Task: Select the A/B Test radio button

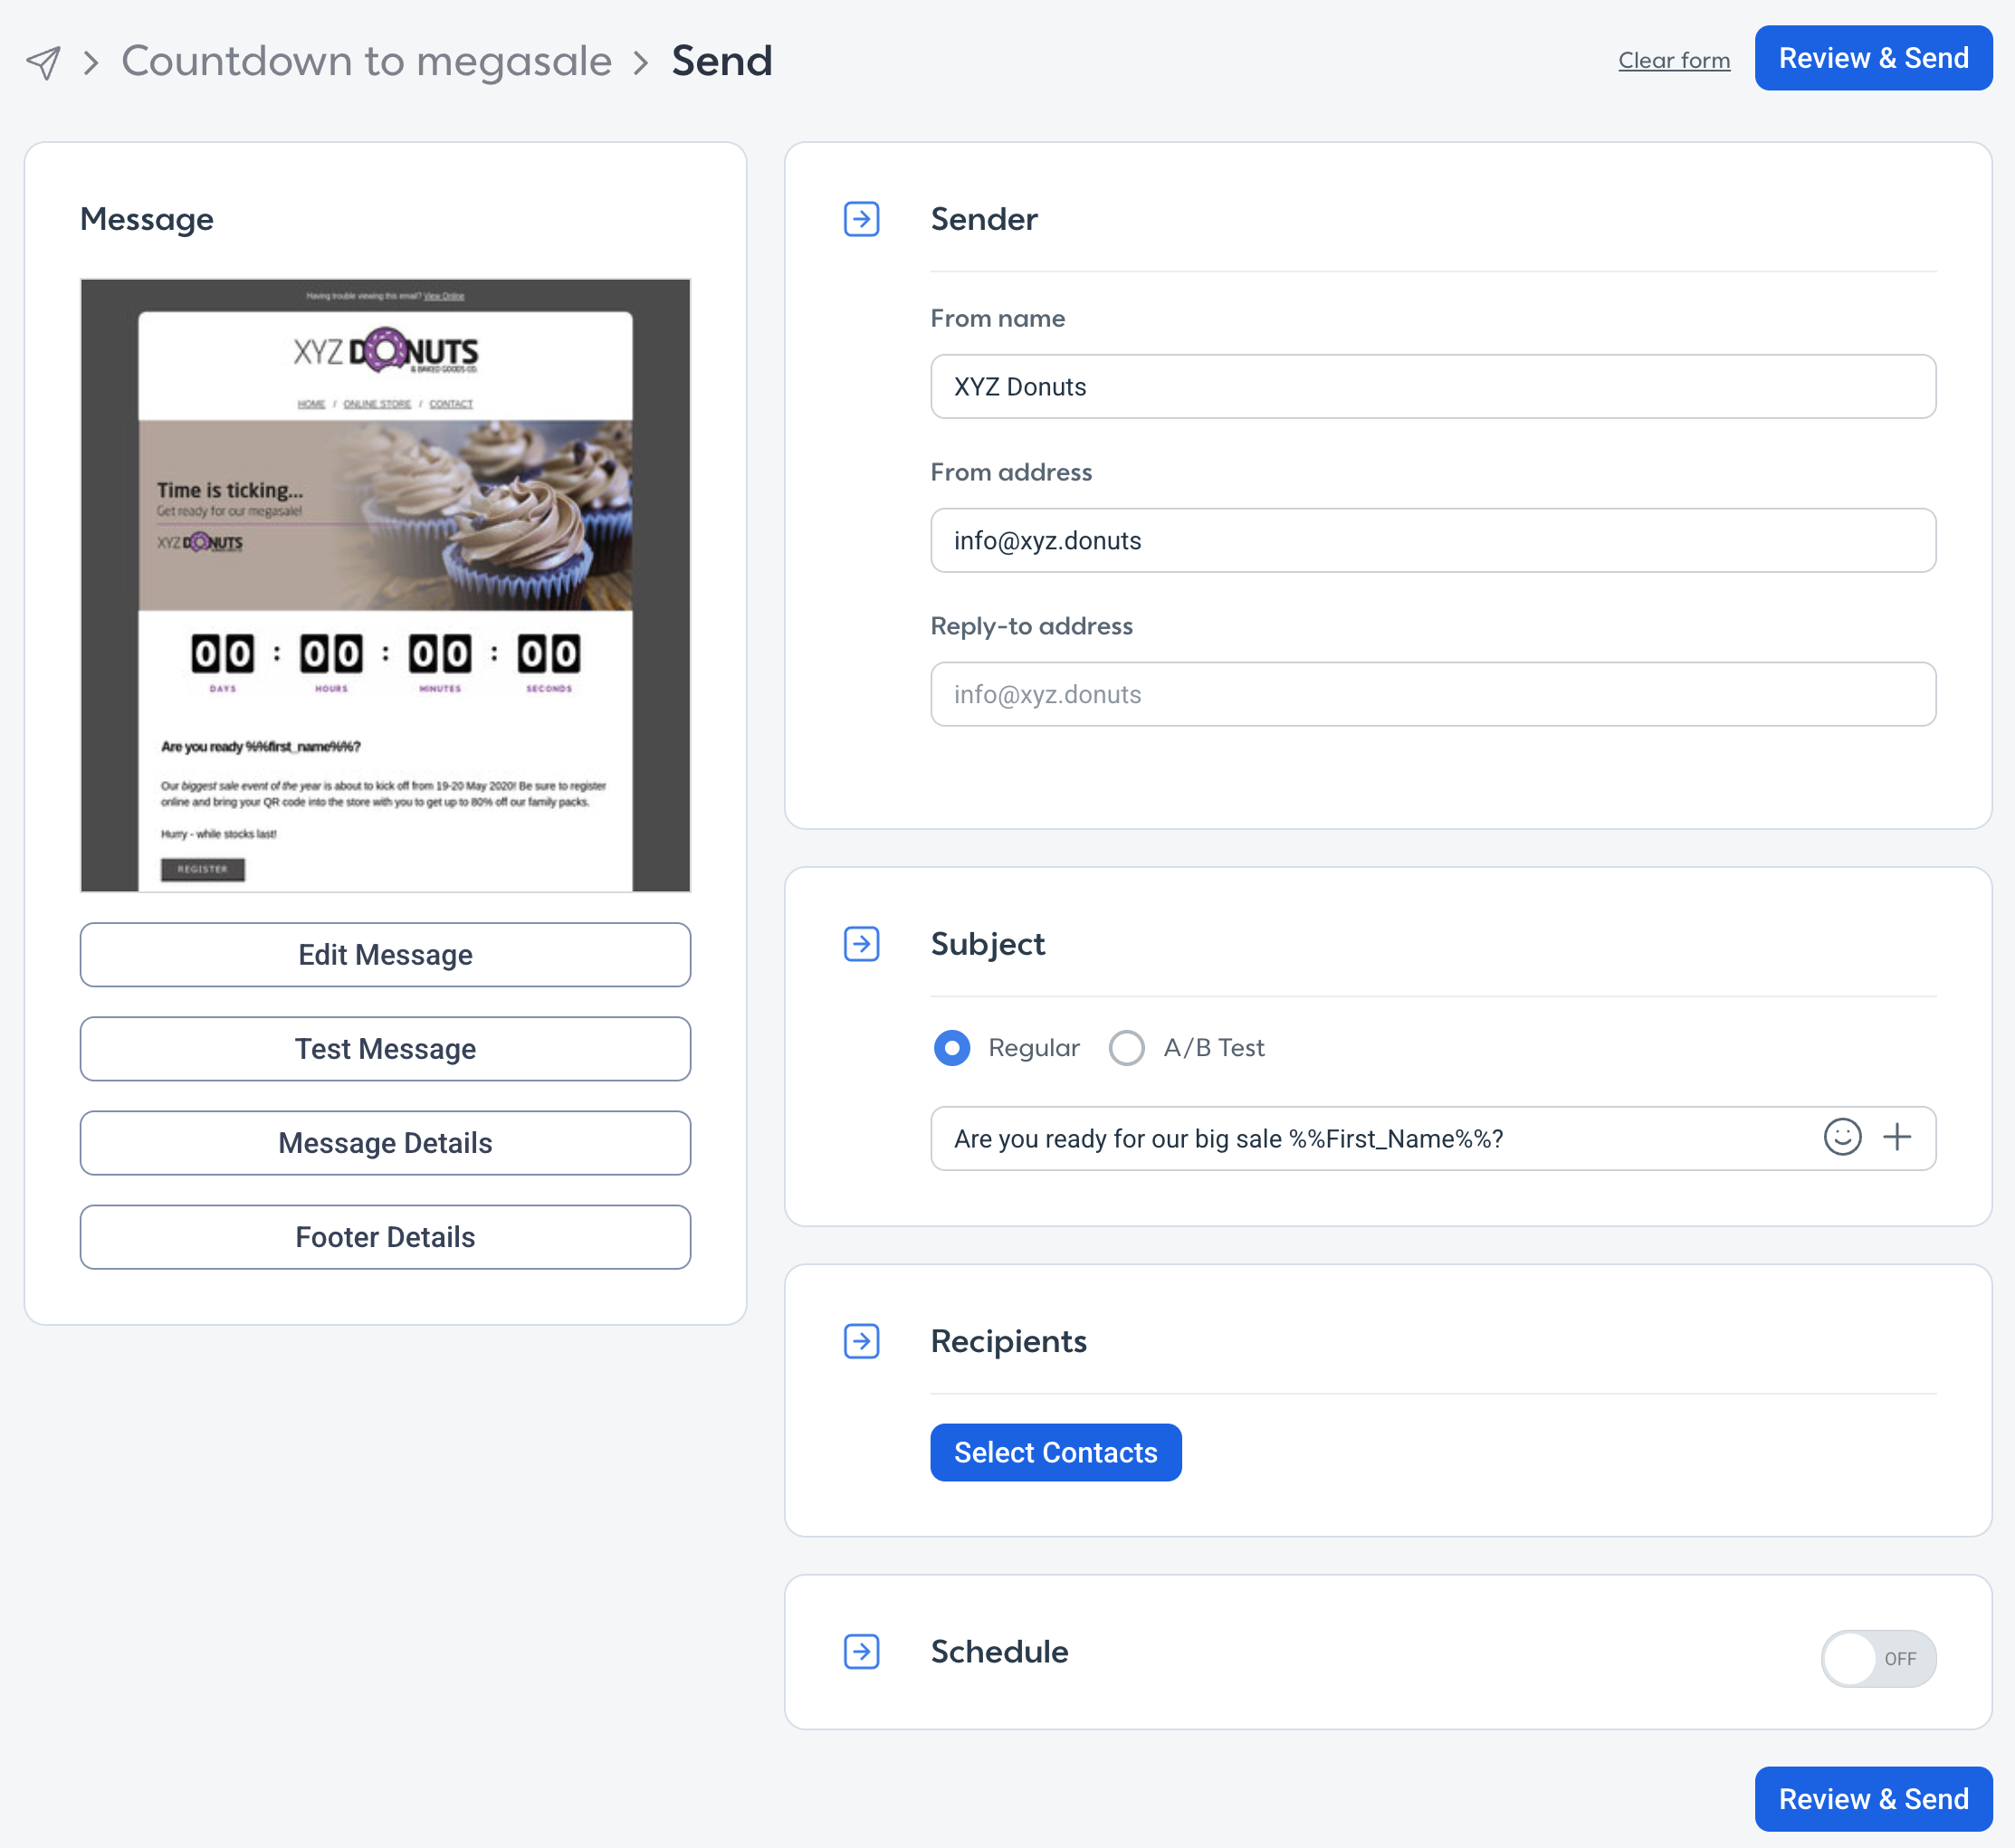Action: 1126,1048
